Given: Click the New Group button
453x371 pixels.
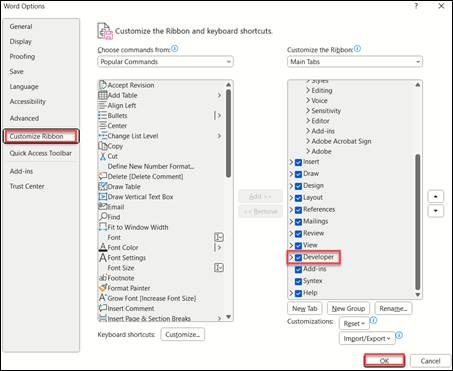Looking at the screenshot, I should [348, 309].
